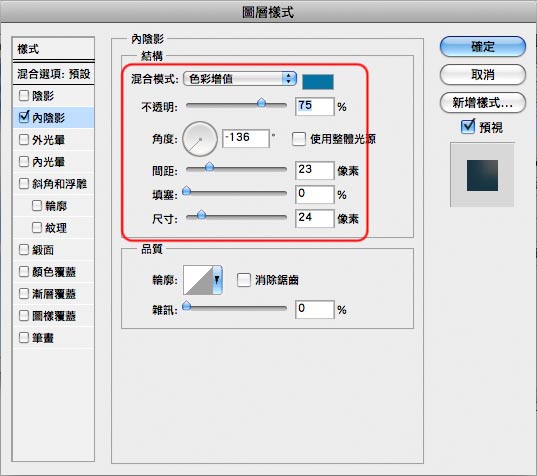Select the 內陰影 row label

click(x=48, y=118)
